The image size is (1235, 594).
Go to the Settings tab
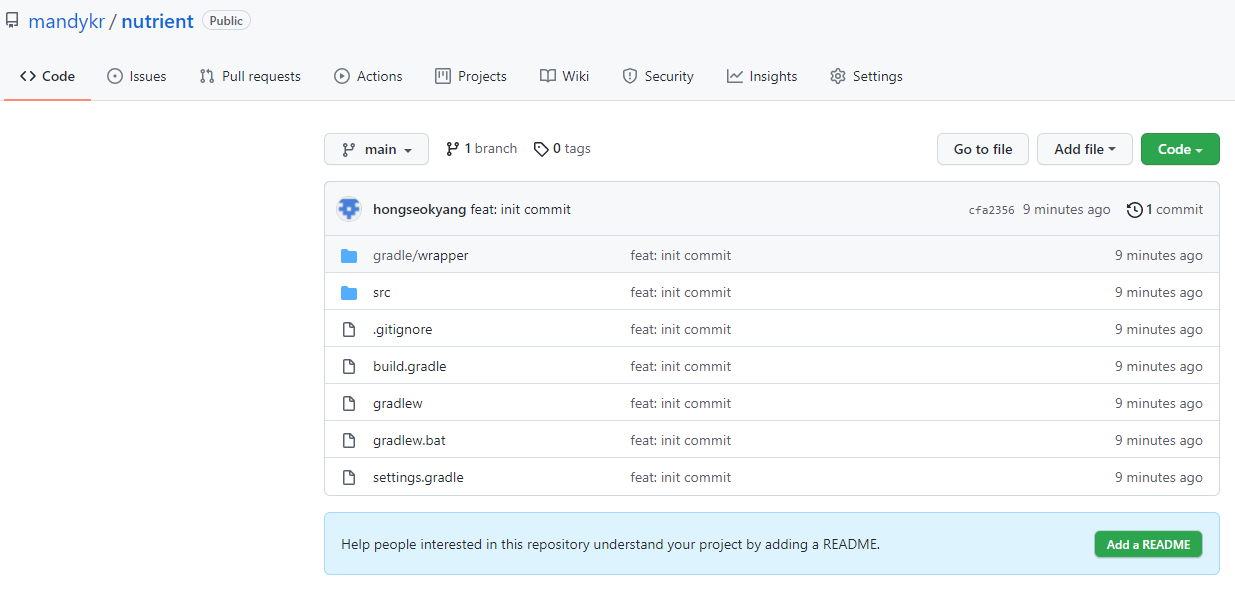[866, 76]
